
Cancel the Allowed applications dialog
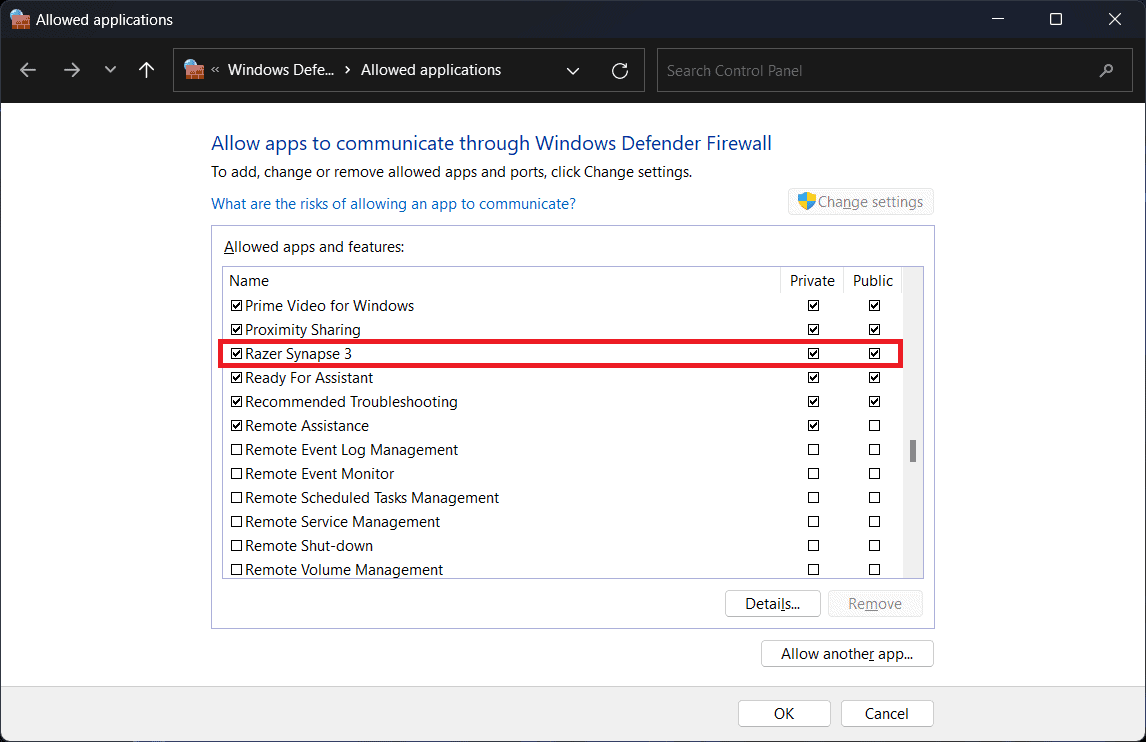tap(887, 713)
